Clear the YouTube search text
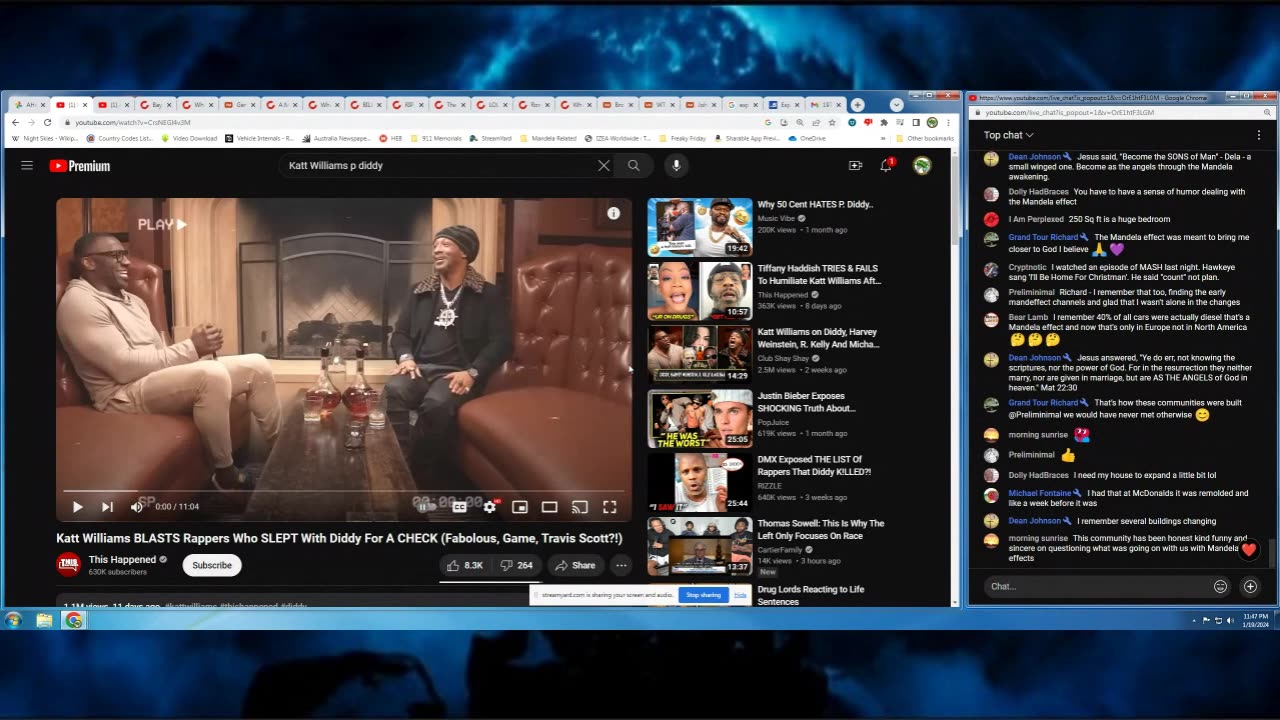 pos(604,166)
